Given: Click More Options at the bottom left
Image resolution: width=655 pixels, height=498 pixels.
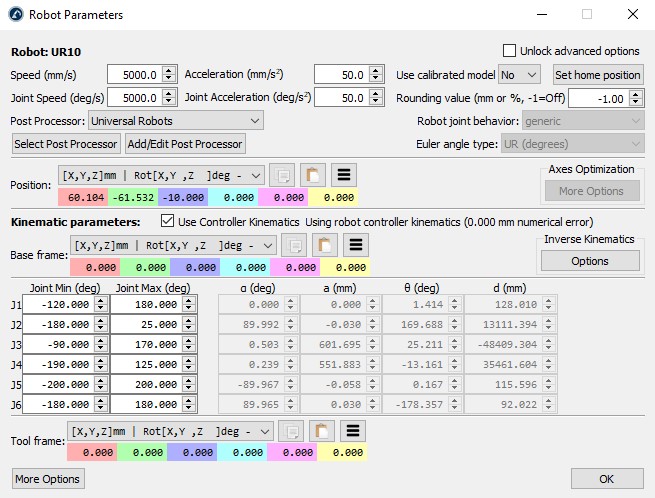Looking at the screenshot, I should coord(48,479).
